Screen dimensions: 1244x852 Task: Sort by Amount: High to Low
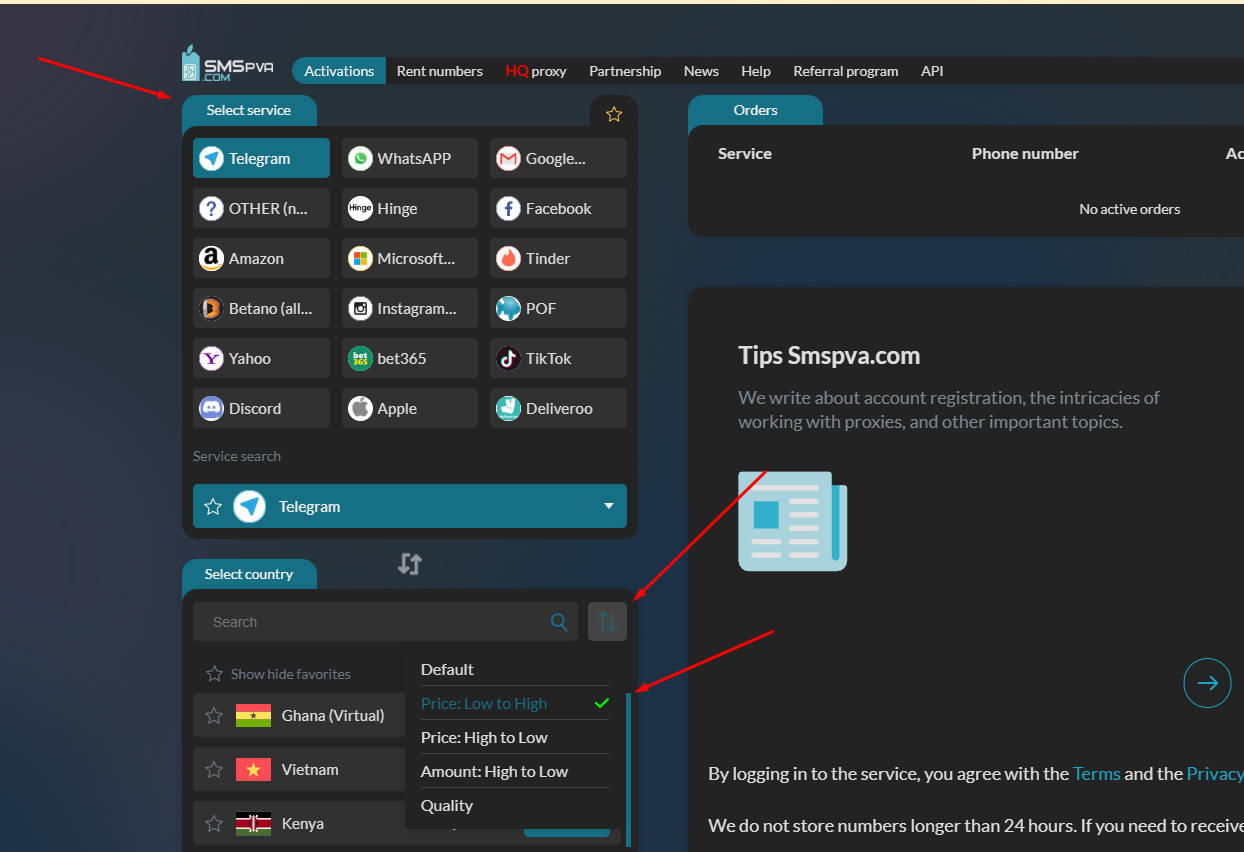(x=515, y=771)
